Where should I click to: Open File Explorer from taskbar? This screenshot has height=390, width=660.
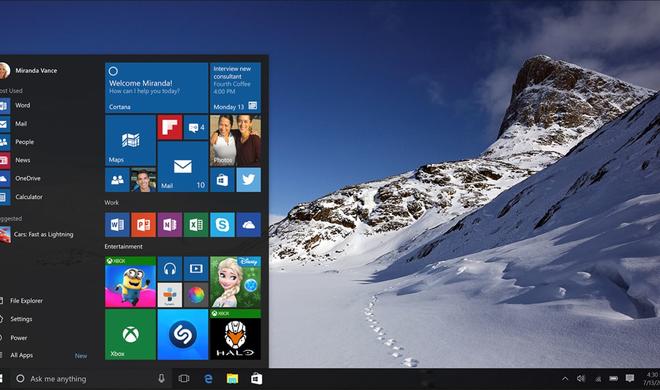pyautogui.click(x=232, y=379)
